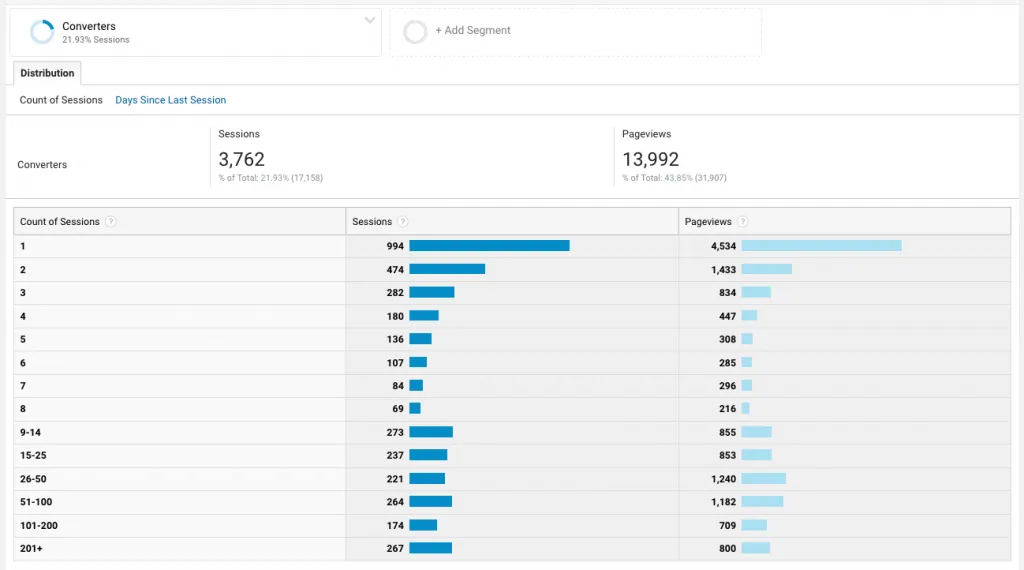The height and width of the screenshot is (570, 1024).
Task: Click the pageviews value 4,534
Action: 724,246
